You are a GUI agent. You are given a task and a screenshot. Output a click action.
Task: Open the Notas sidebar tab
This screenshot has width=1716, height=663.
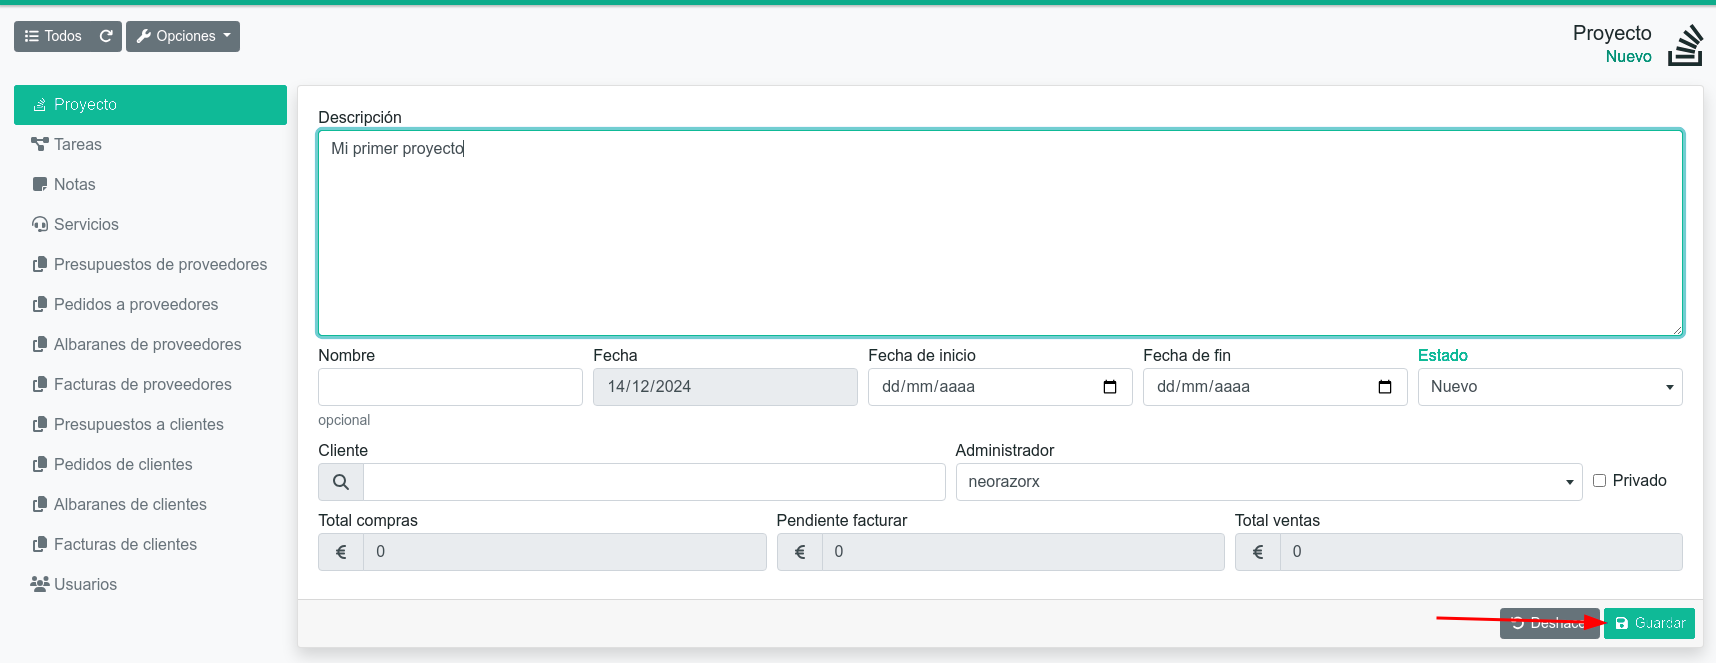(150, 185)
